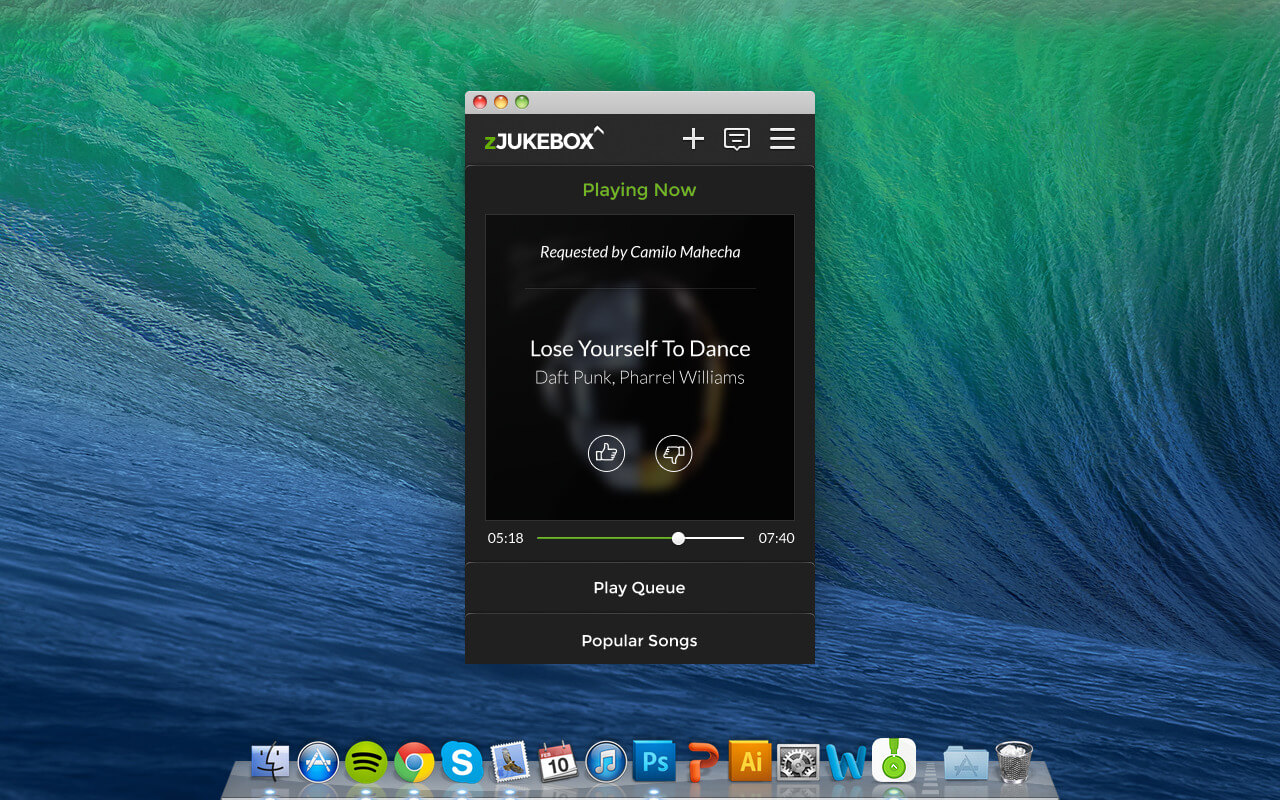Dislike the song with thumbs down
The width and height of the screenshot is (1280, 800).
[674, 453]
